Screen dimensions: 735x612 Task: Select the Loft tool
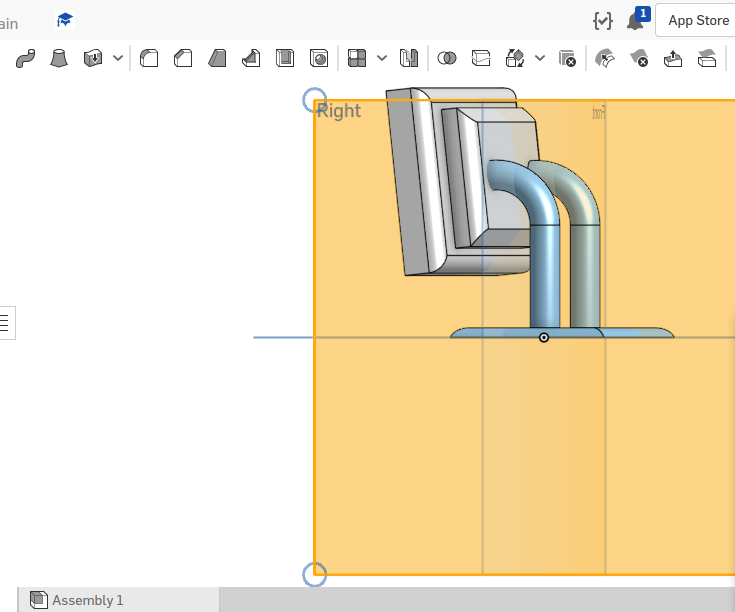tap(59, 58)
